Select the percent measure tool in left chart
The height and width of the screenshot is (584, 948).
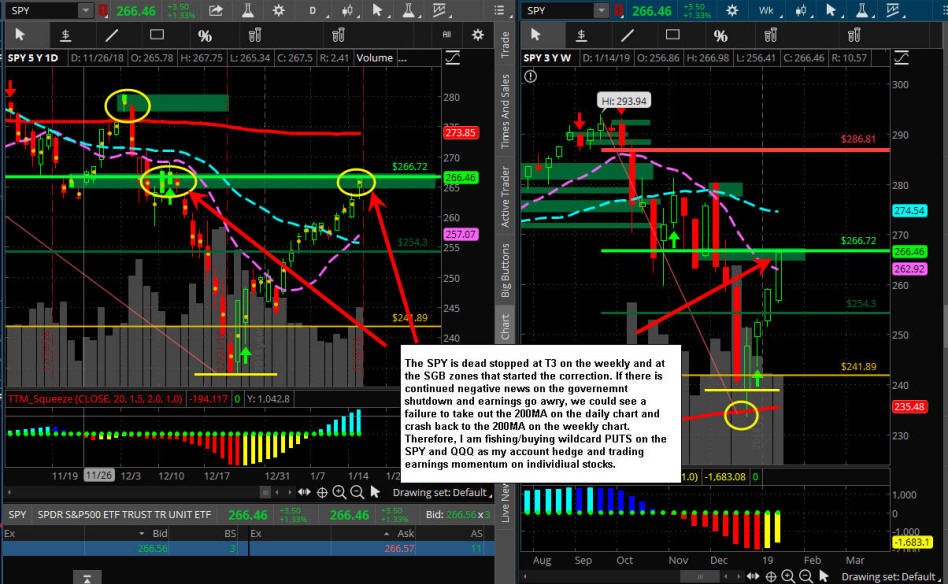pyautogui.click(x=205, y=36)
